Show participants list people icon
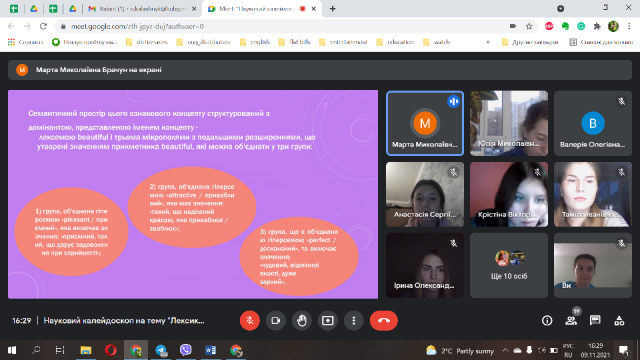Image resolution: width=640 pixels, height=360 pixels. [571, 321]
